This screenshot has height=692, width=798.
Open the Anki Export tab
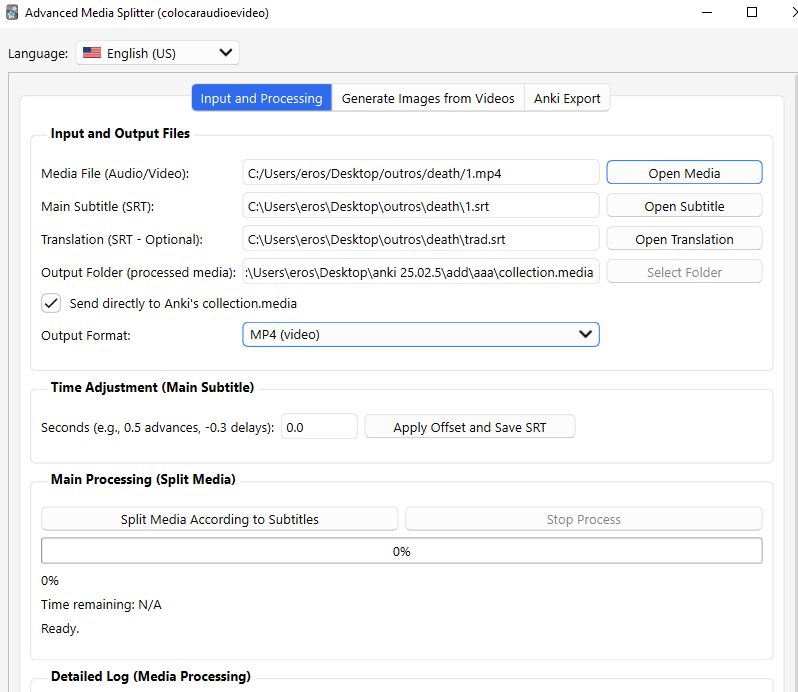567,98
